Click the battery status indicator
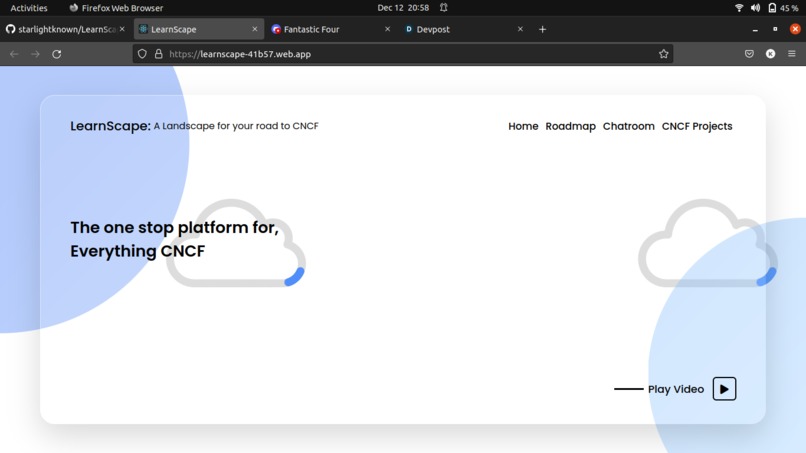This screenshot has width=806, height=453. pyautogui.click(x=783, y=8)
